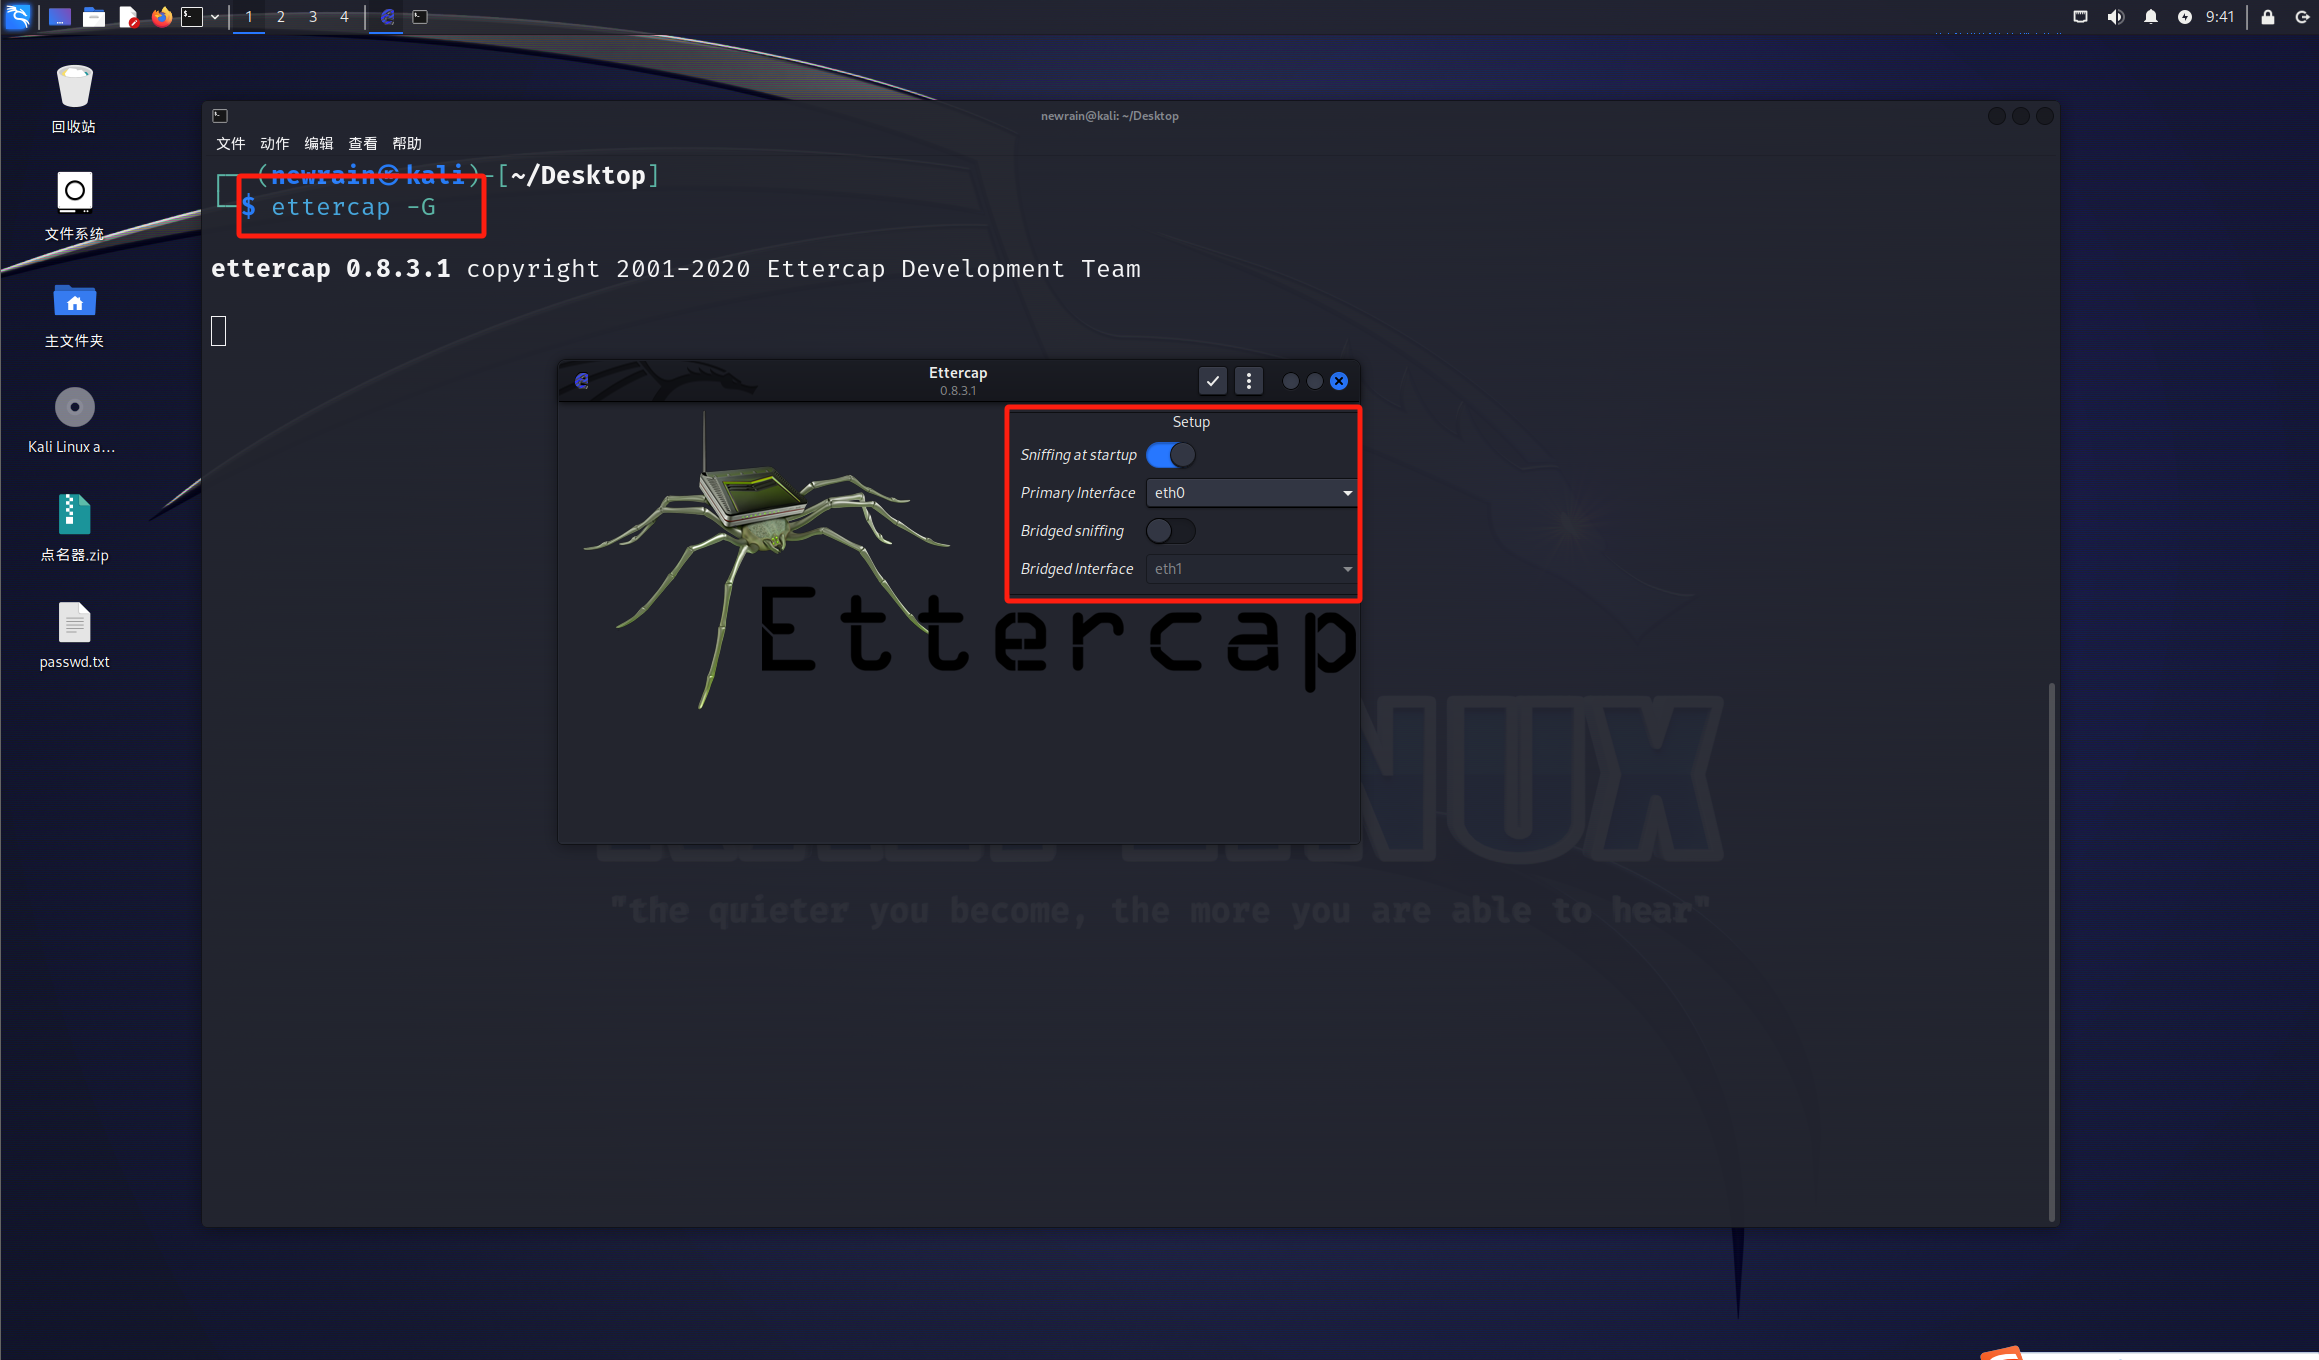Click the terminal window title icon
The width and height of the screenshot is (2319, 1360).
(220, 116)
